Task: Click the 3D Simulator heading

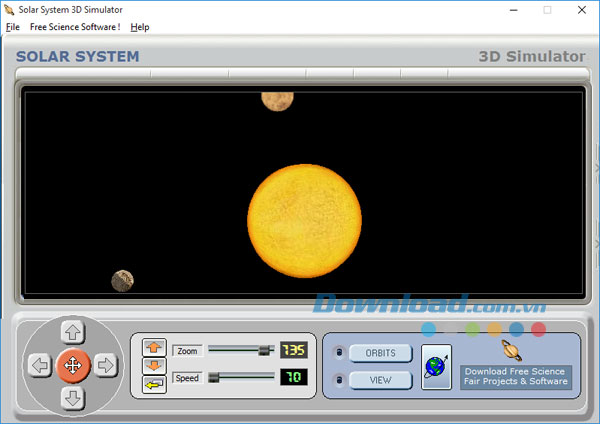Action: [x=532, y=56]
